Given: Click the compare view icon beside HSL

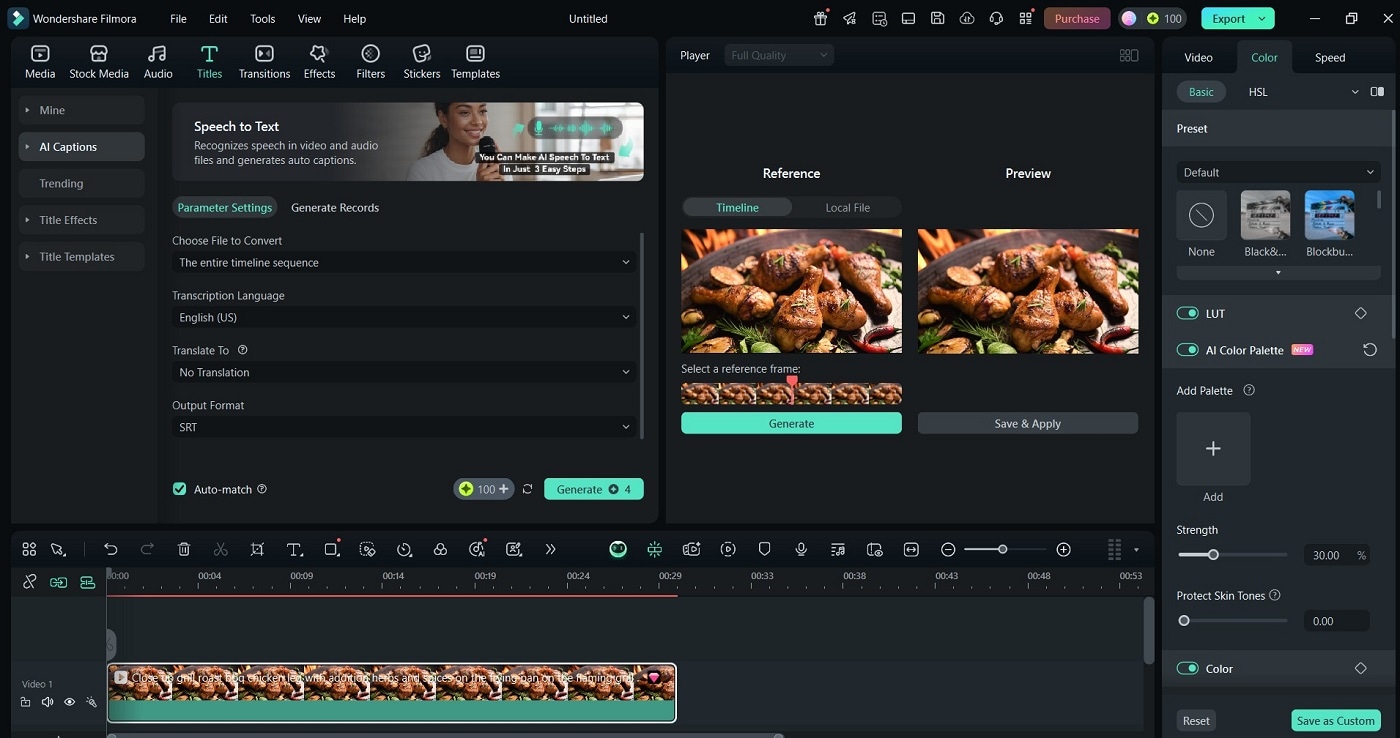Looking at the screenshot, I should (x=1377, y=92).
